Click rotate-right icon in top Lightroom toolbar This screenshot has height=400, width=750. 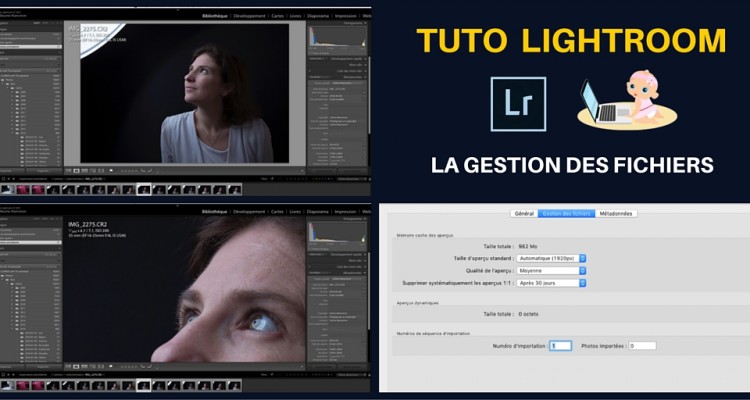(x=150, y=170)
